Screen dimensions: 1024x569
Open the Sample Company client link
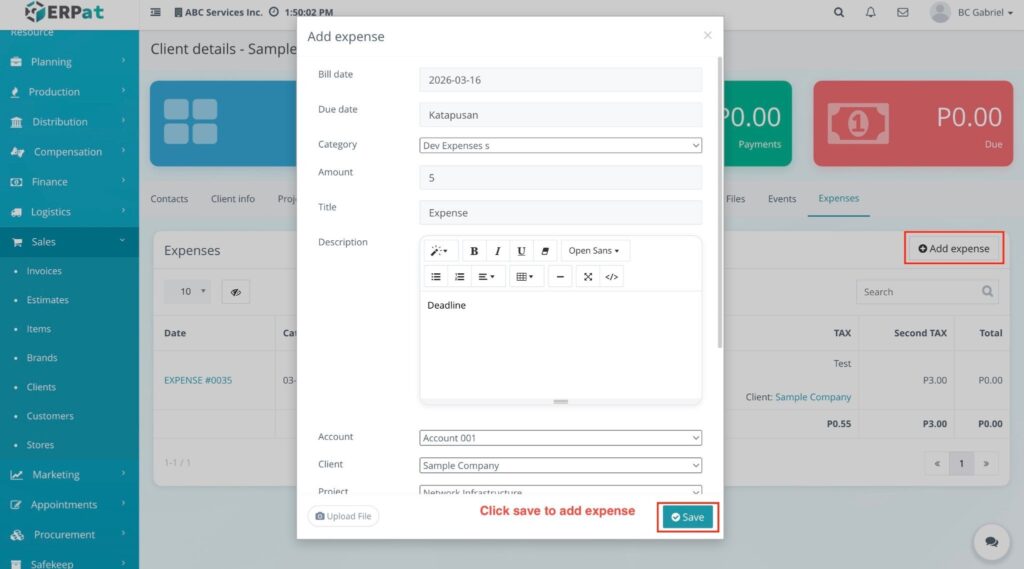813,397
